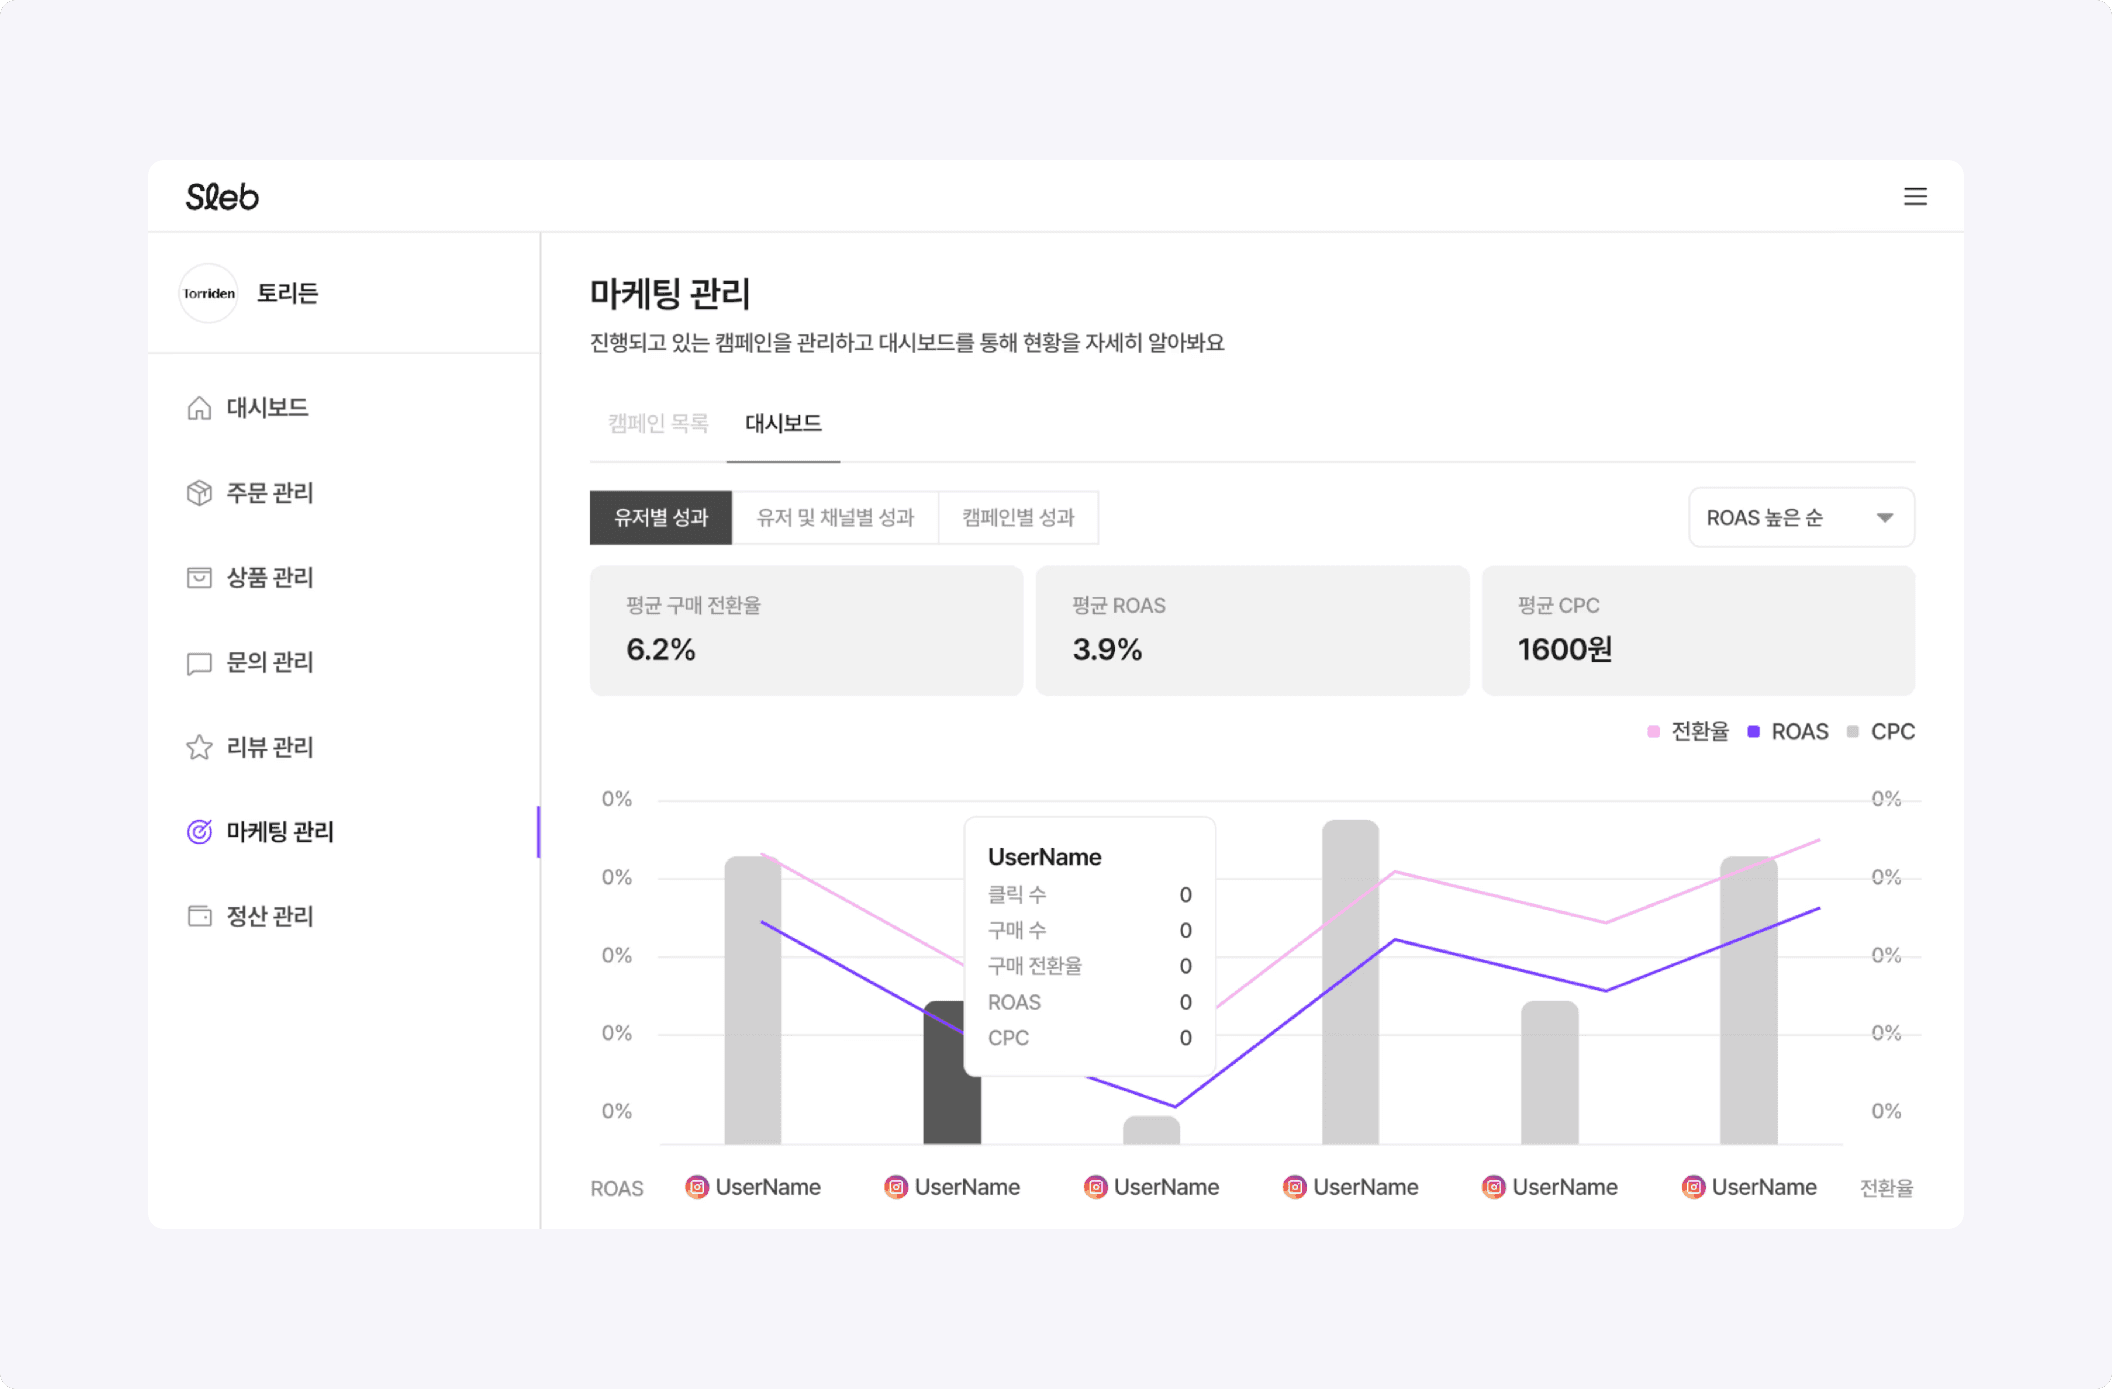
Task: Click the star icon for 리뷰 관리
Action: click(x=199, y=747)
